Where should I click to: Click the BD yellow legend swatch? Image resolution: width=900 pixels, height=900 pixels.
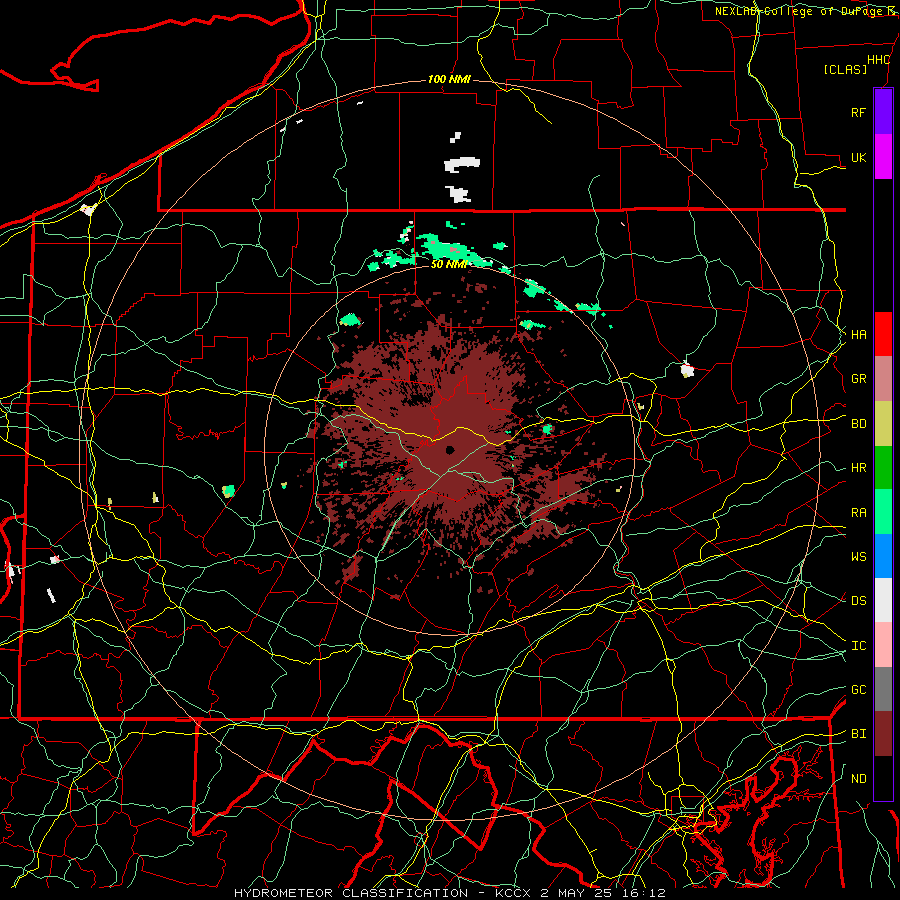tap(883, 424)
